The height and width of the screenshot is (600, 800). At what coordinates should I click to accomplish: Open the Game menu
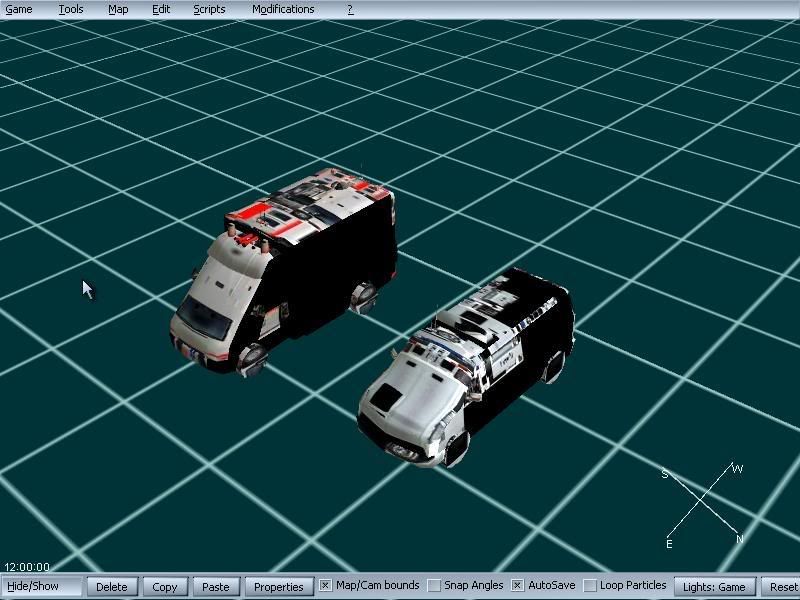click(19, 9)
